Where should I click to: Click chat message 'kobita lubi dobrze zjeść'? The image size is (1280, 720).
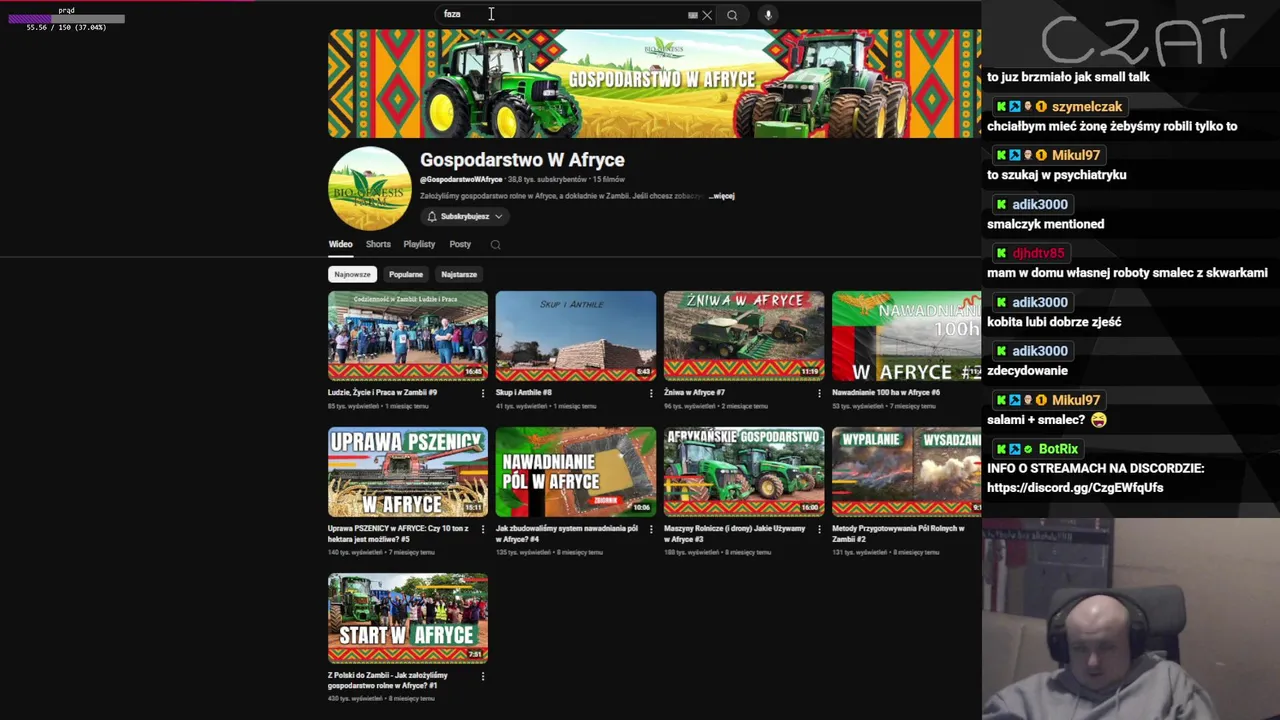(1054, 322)
